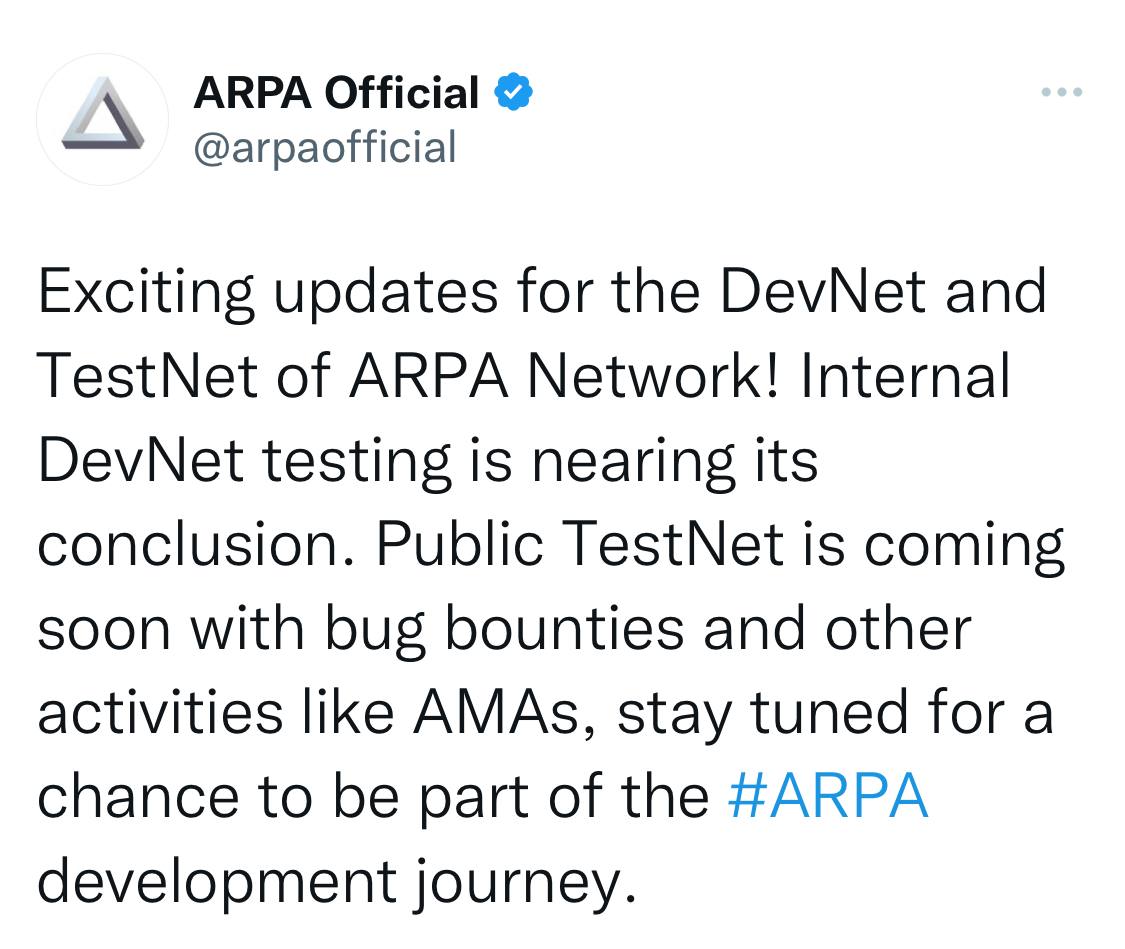Click the word 'DevNet' on the first line
The width and height of the screenshot is (1125, 949).
(x=822, y=291)
